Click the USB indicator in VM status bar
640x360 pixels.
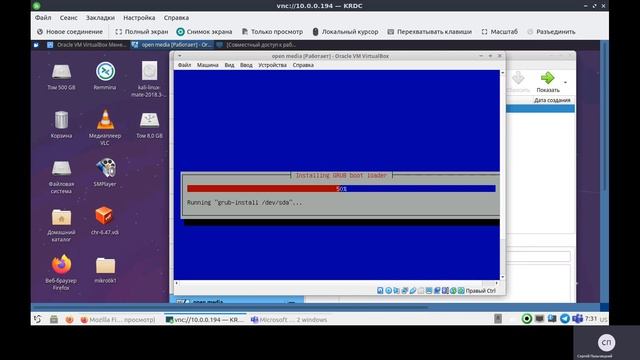413,291
